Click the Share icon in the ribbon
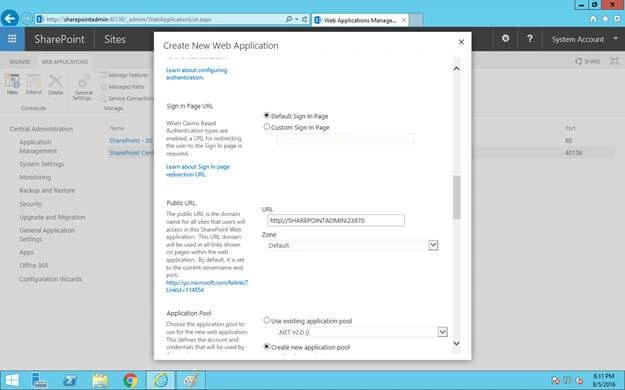Viewport: 625px width, 390px height. [x=587, y=61]
